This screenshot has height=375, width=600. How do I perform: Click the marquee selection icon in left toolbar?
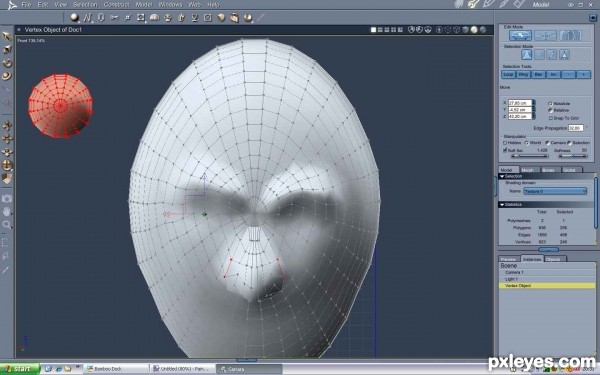6,243
